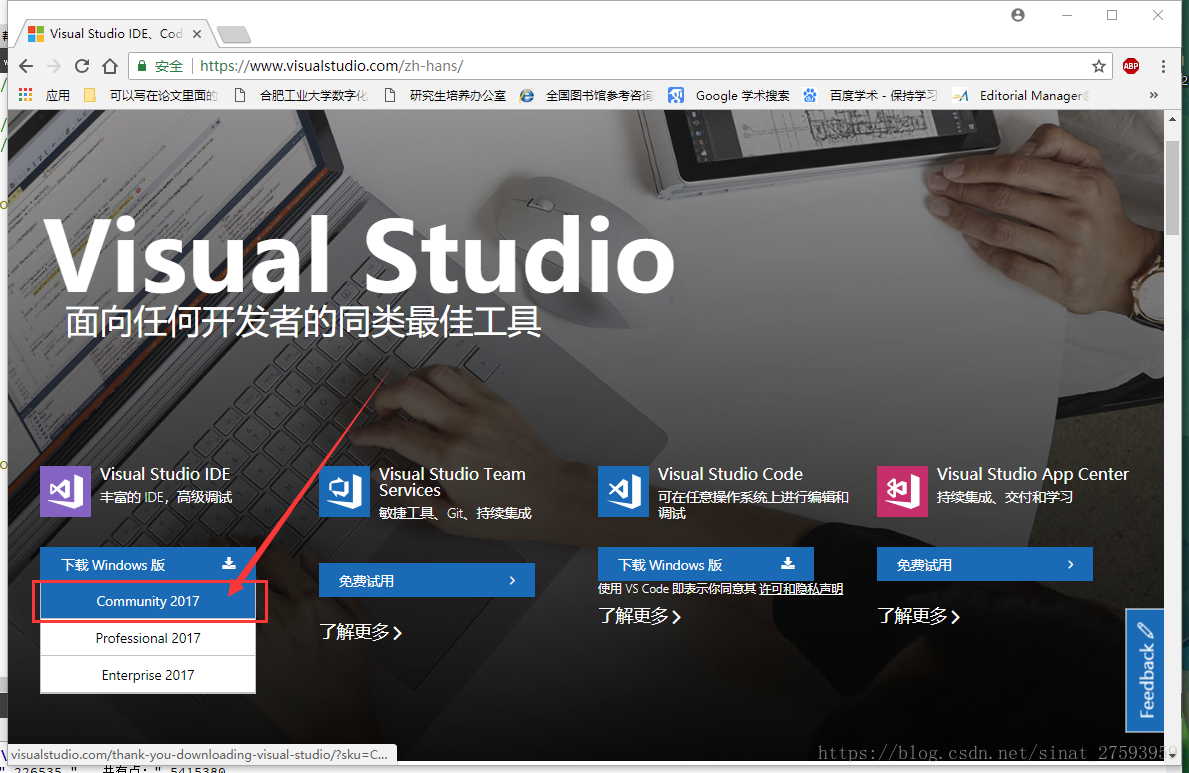Viewport: 1189px width, 773px height.
Task: Open the Google 学术搜索 bookmark
Action: (x=729, y=95)
